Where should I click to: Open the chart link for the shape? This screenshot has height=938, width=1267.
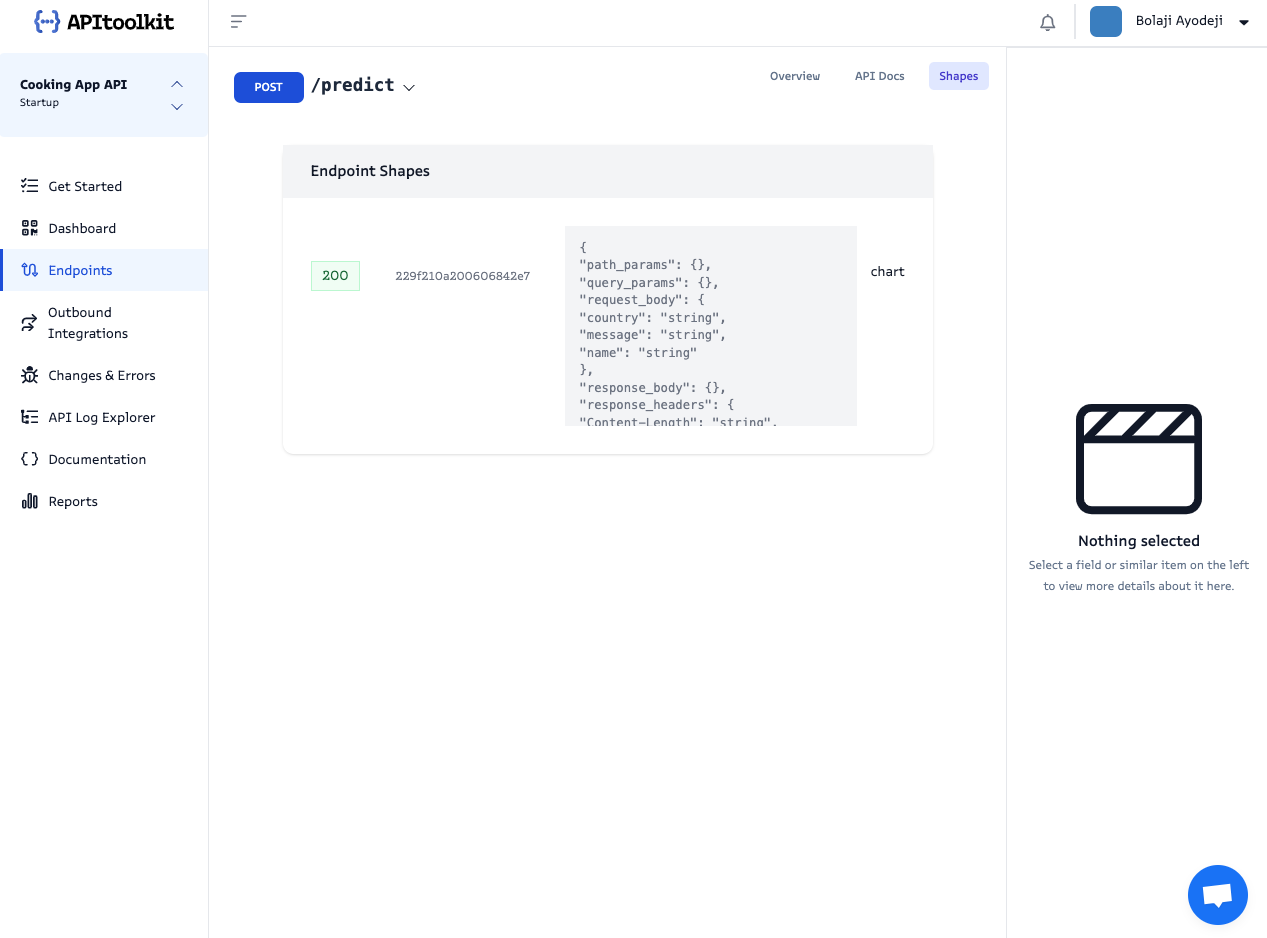pos(887,271)
